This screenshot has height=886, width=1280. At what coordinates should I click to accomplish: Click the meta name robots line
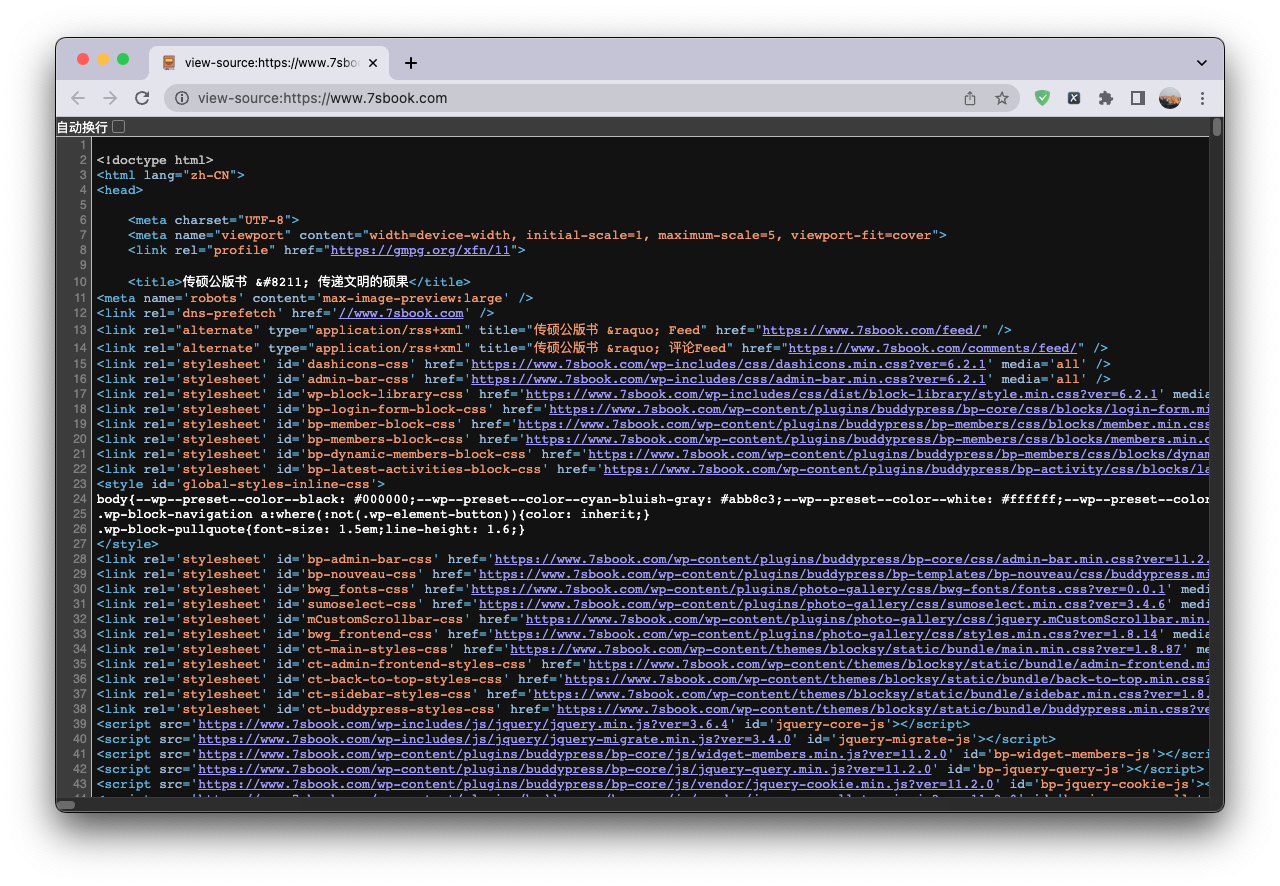coord(315,298)
